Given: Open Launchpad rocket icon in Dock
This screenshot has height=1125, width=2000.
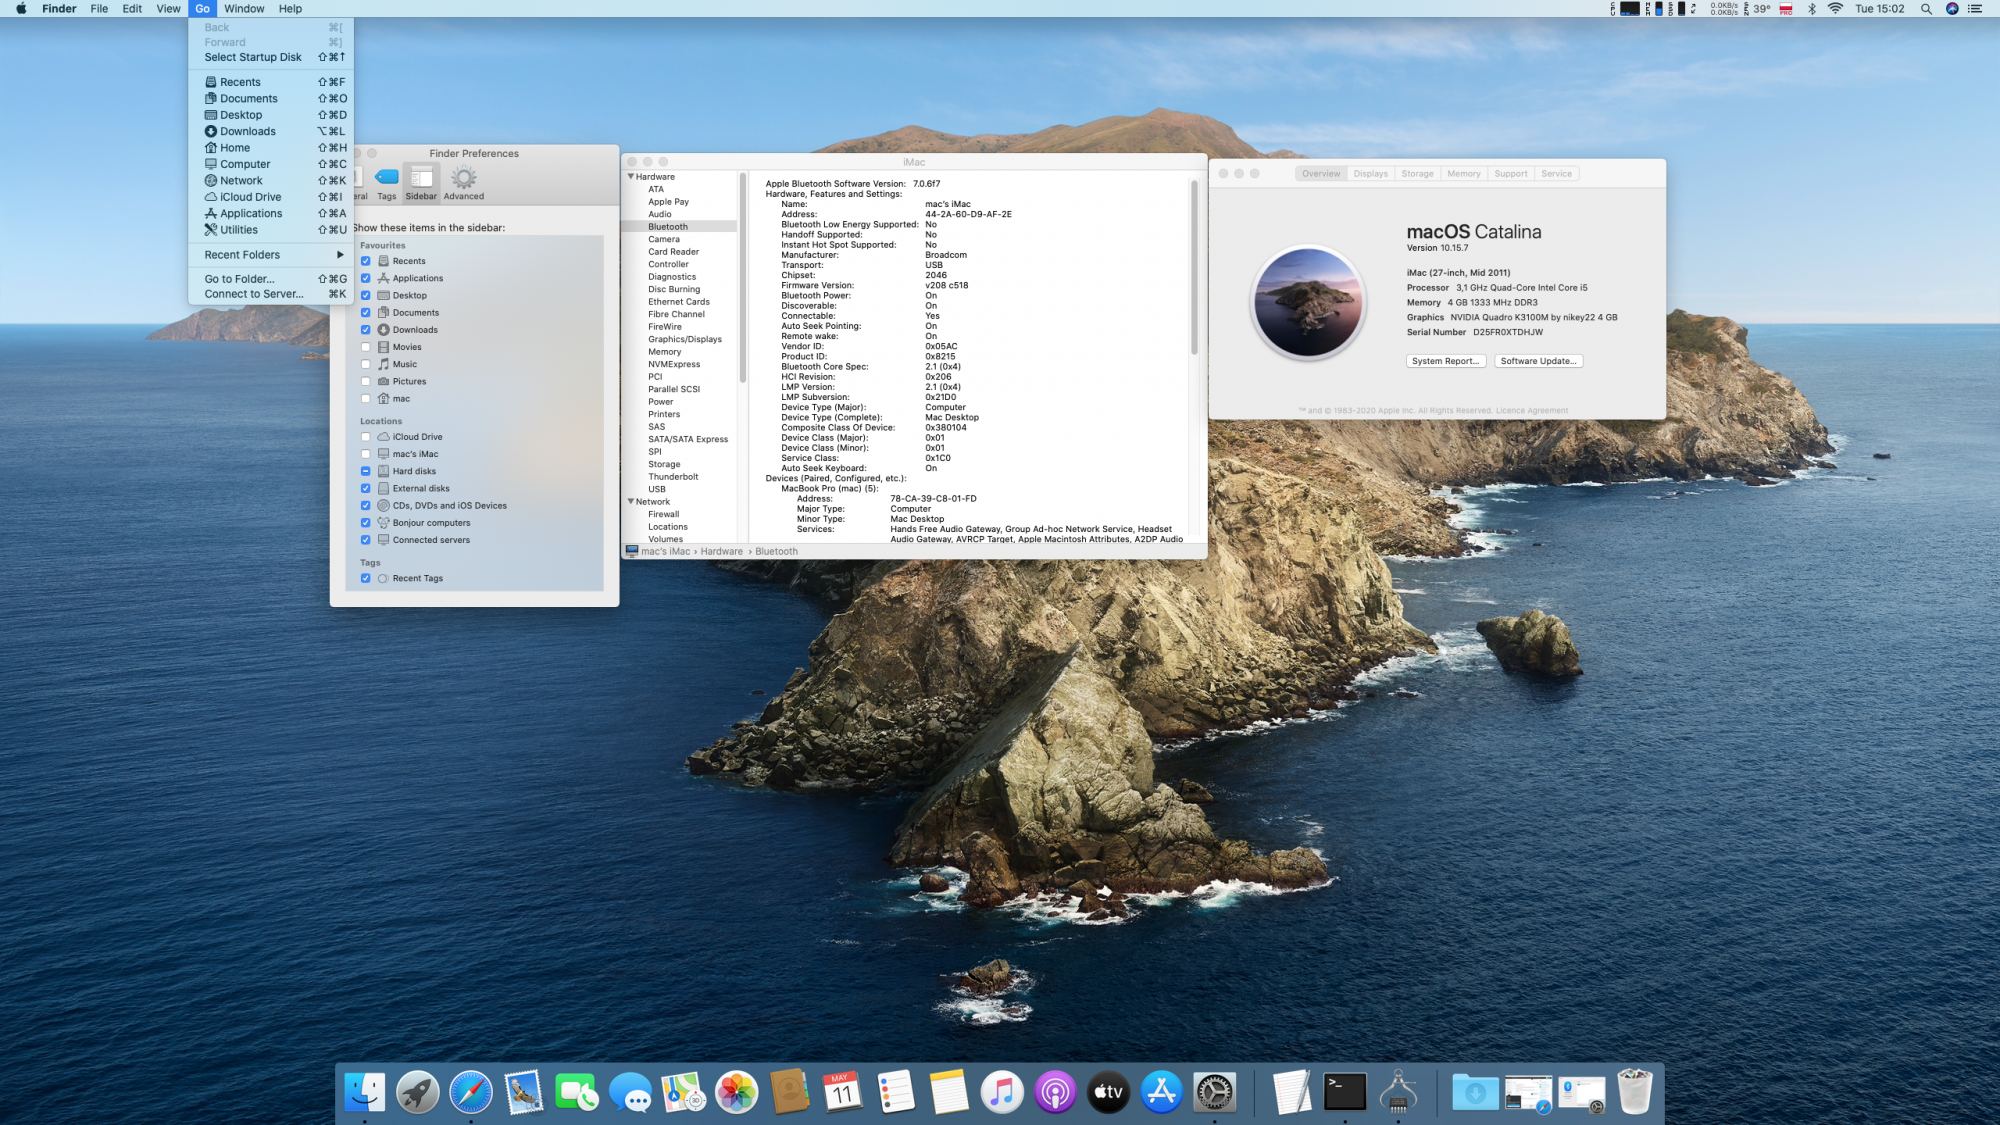Looking at the screenshot, I should pos(418,1092).
